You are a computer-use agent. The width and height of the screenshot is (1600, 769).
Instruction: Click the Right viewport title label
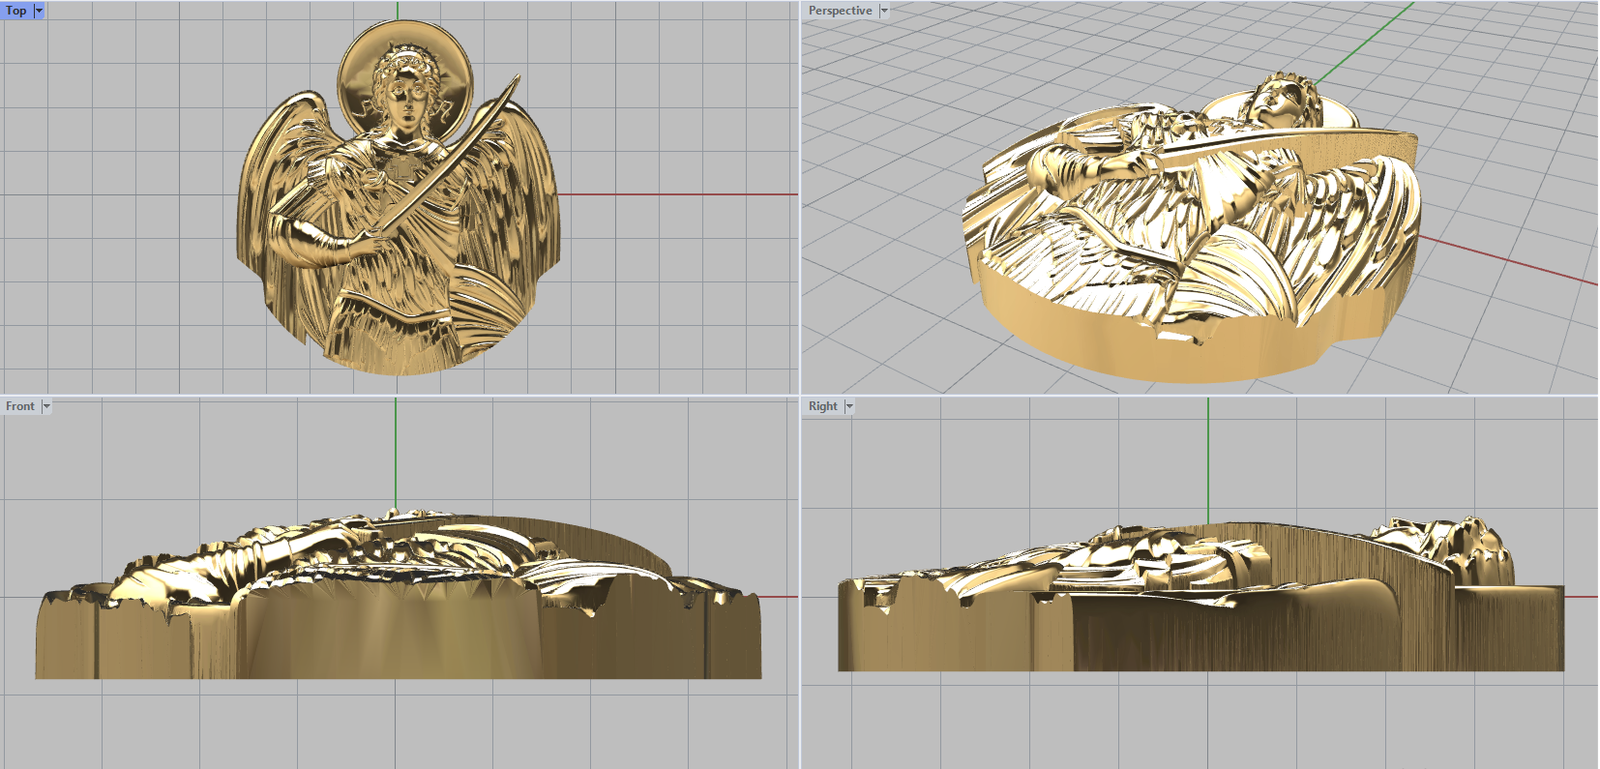822,406
